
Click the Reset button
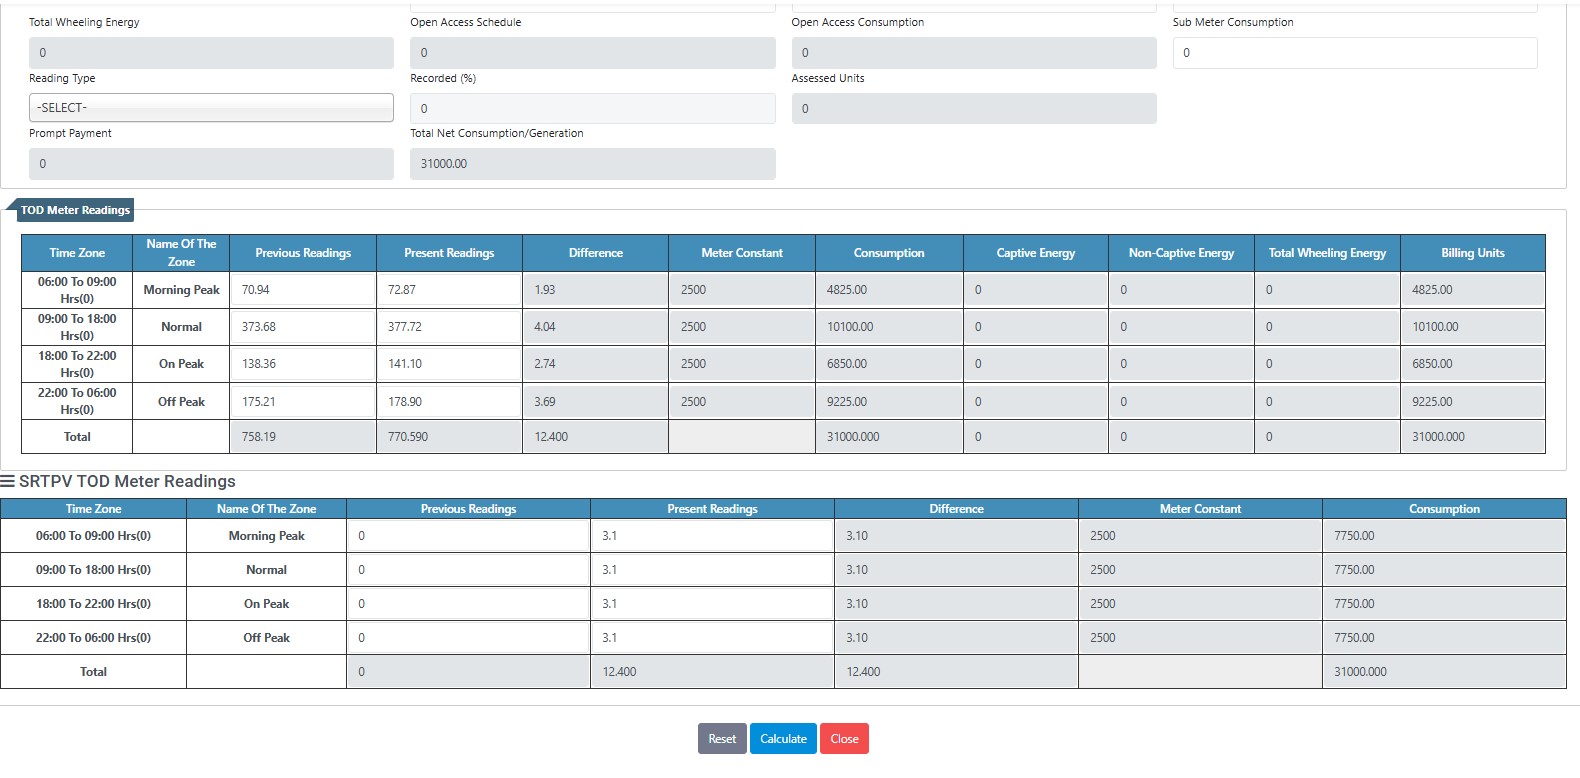[x=722, y=739]
